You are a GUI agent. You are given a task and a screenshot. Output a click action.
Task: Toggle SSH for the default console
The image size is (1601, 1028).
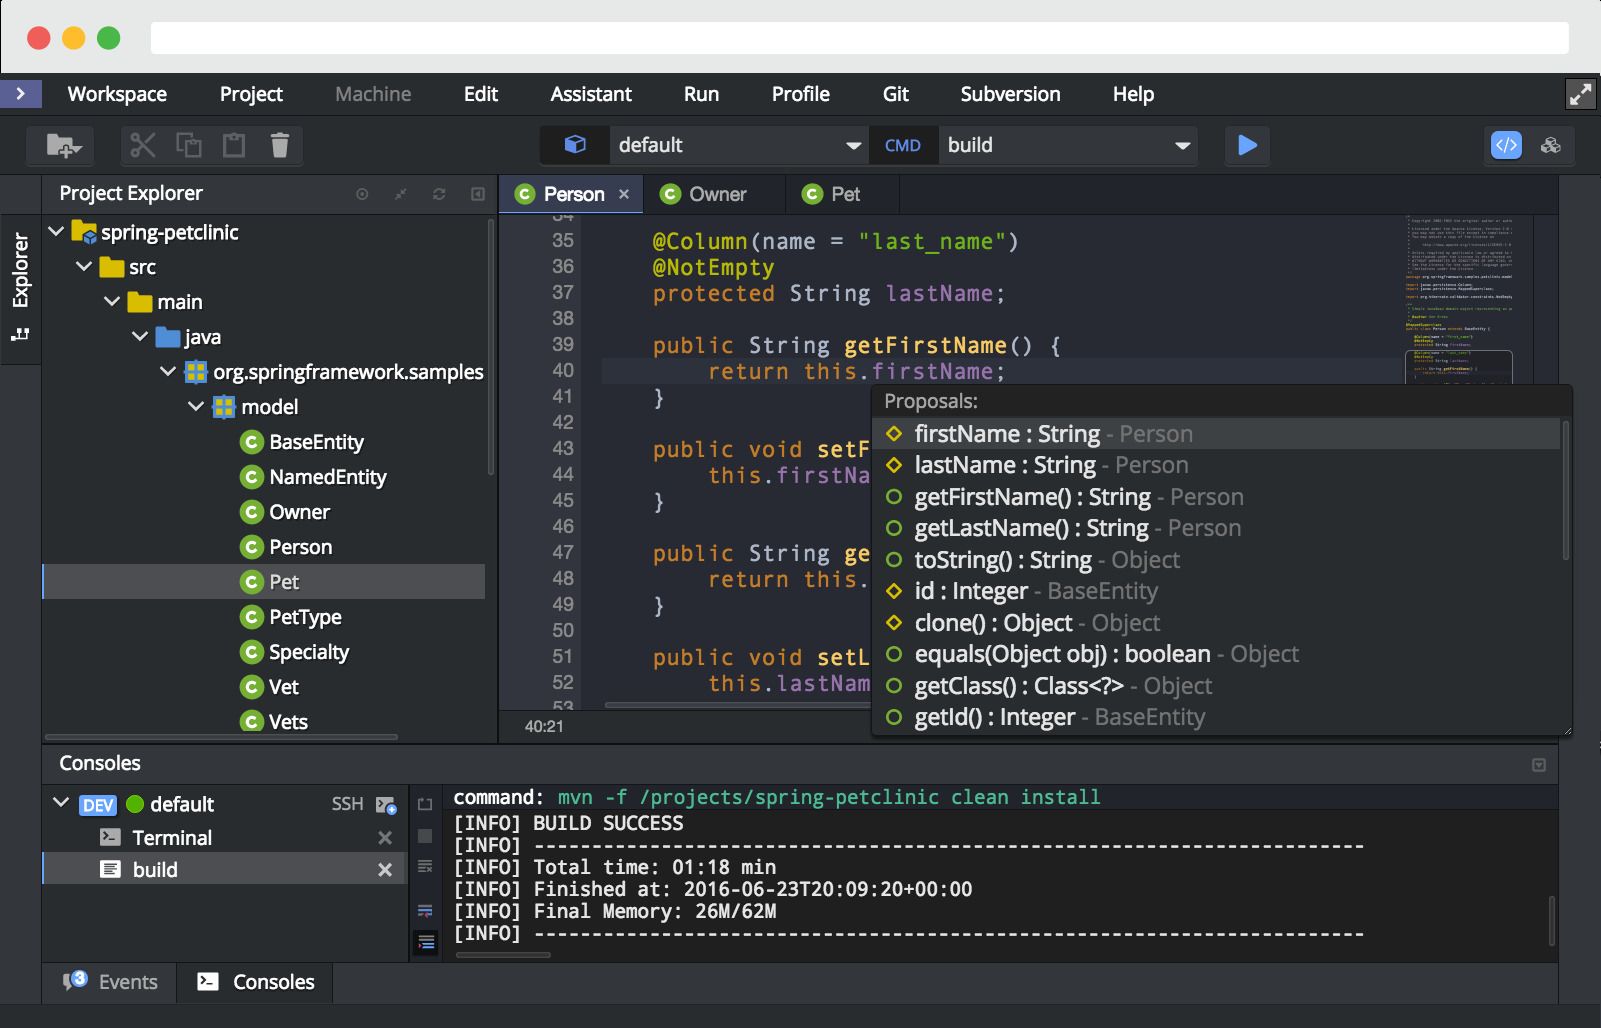pyautogui.click(x=347, y=803)
